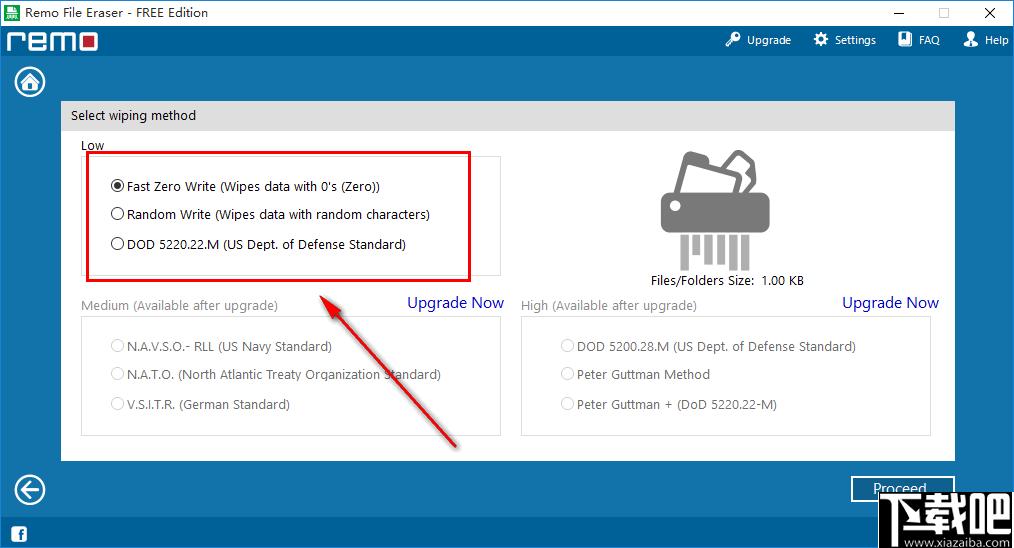Click the Low group label

point(92,146)
